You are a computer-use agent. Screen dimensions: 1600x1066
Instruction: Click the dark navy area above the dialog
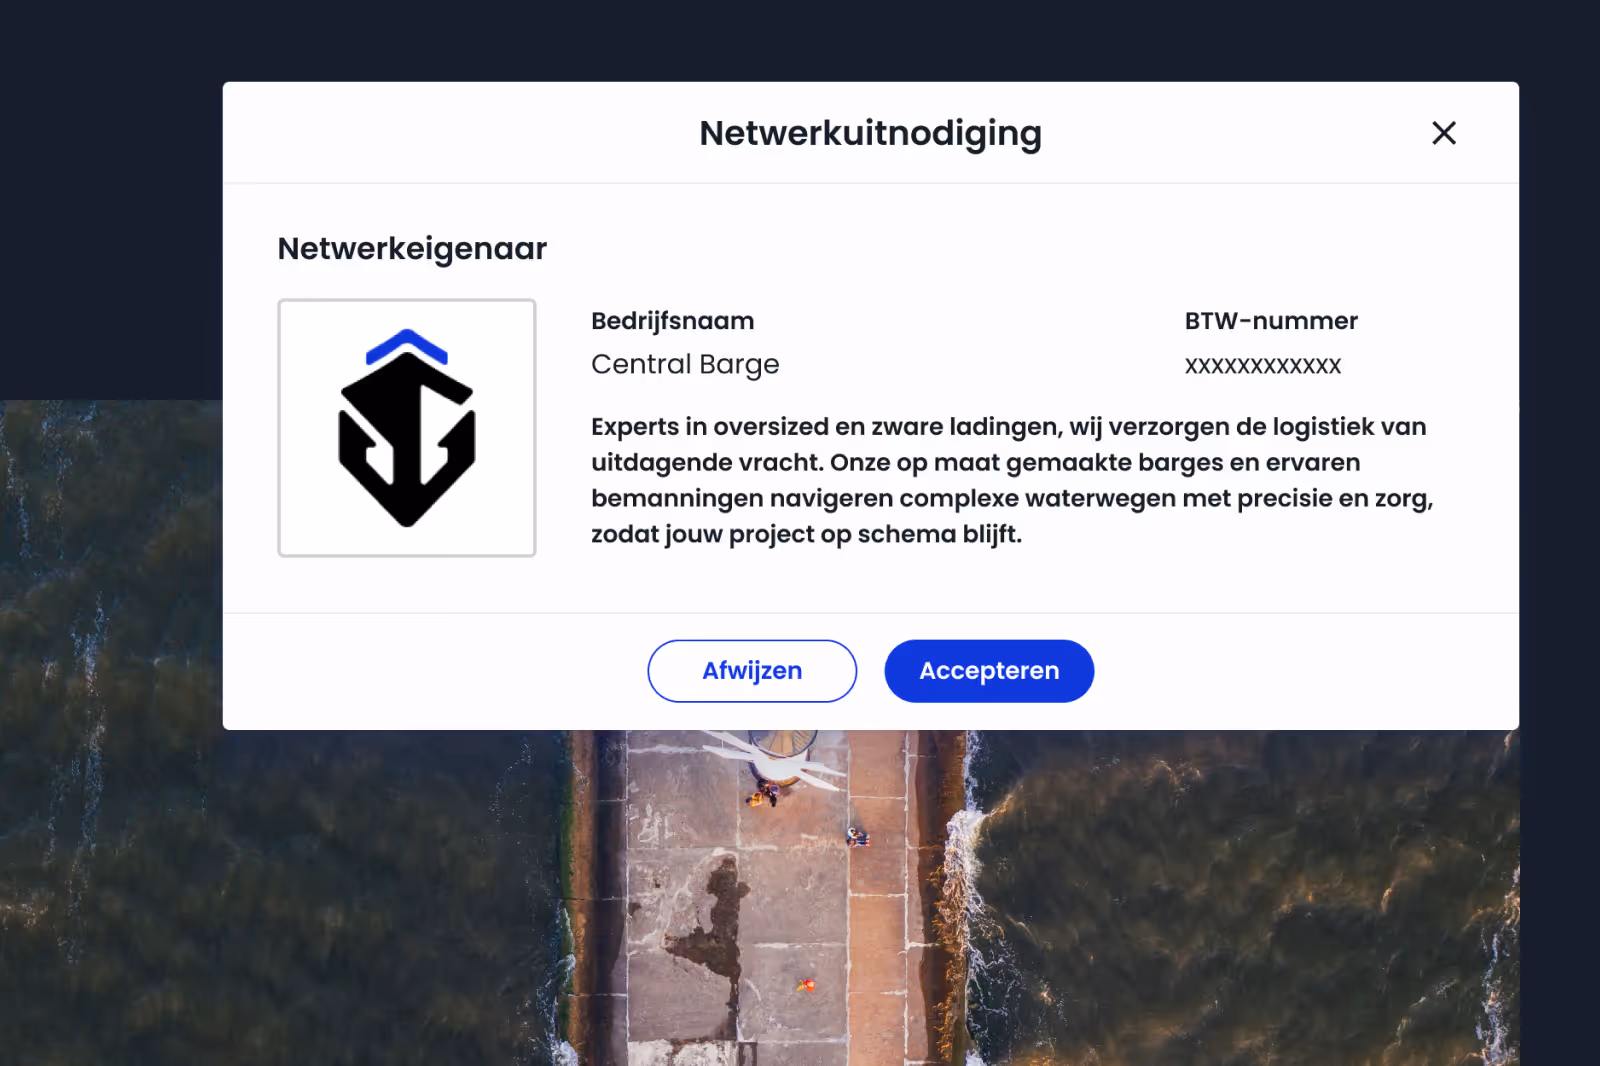click(x=800, y=40)
